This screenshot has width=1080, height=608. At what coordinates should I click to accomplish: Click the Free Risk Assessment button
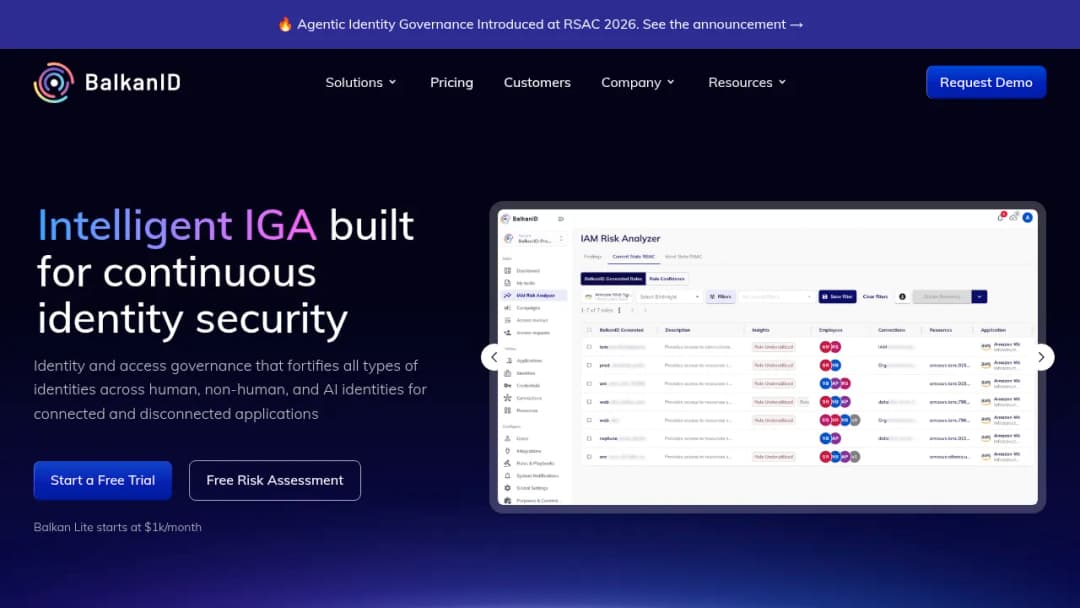coord(275,481)
